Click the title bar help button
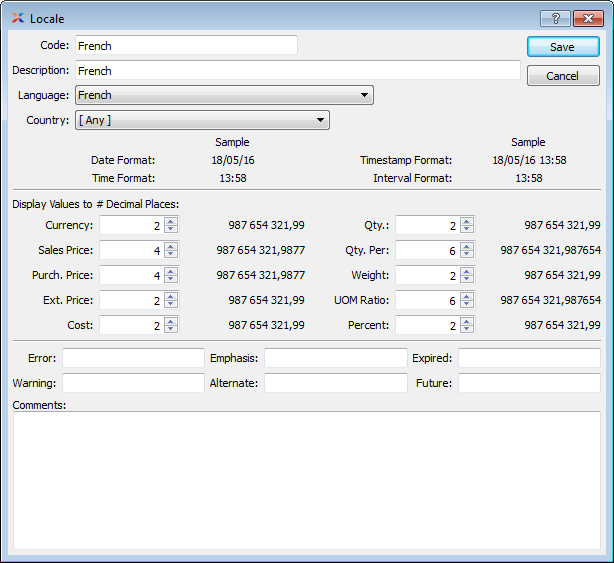614x563 pixels. pyautogui.click(x=554, y=18)
